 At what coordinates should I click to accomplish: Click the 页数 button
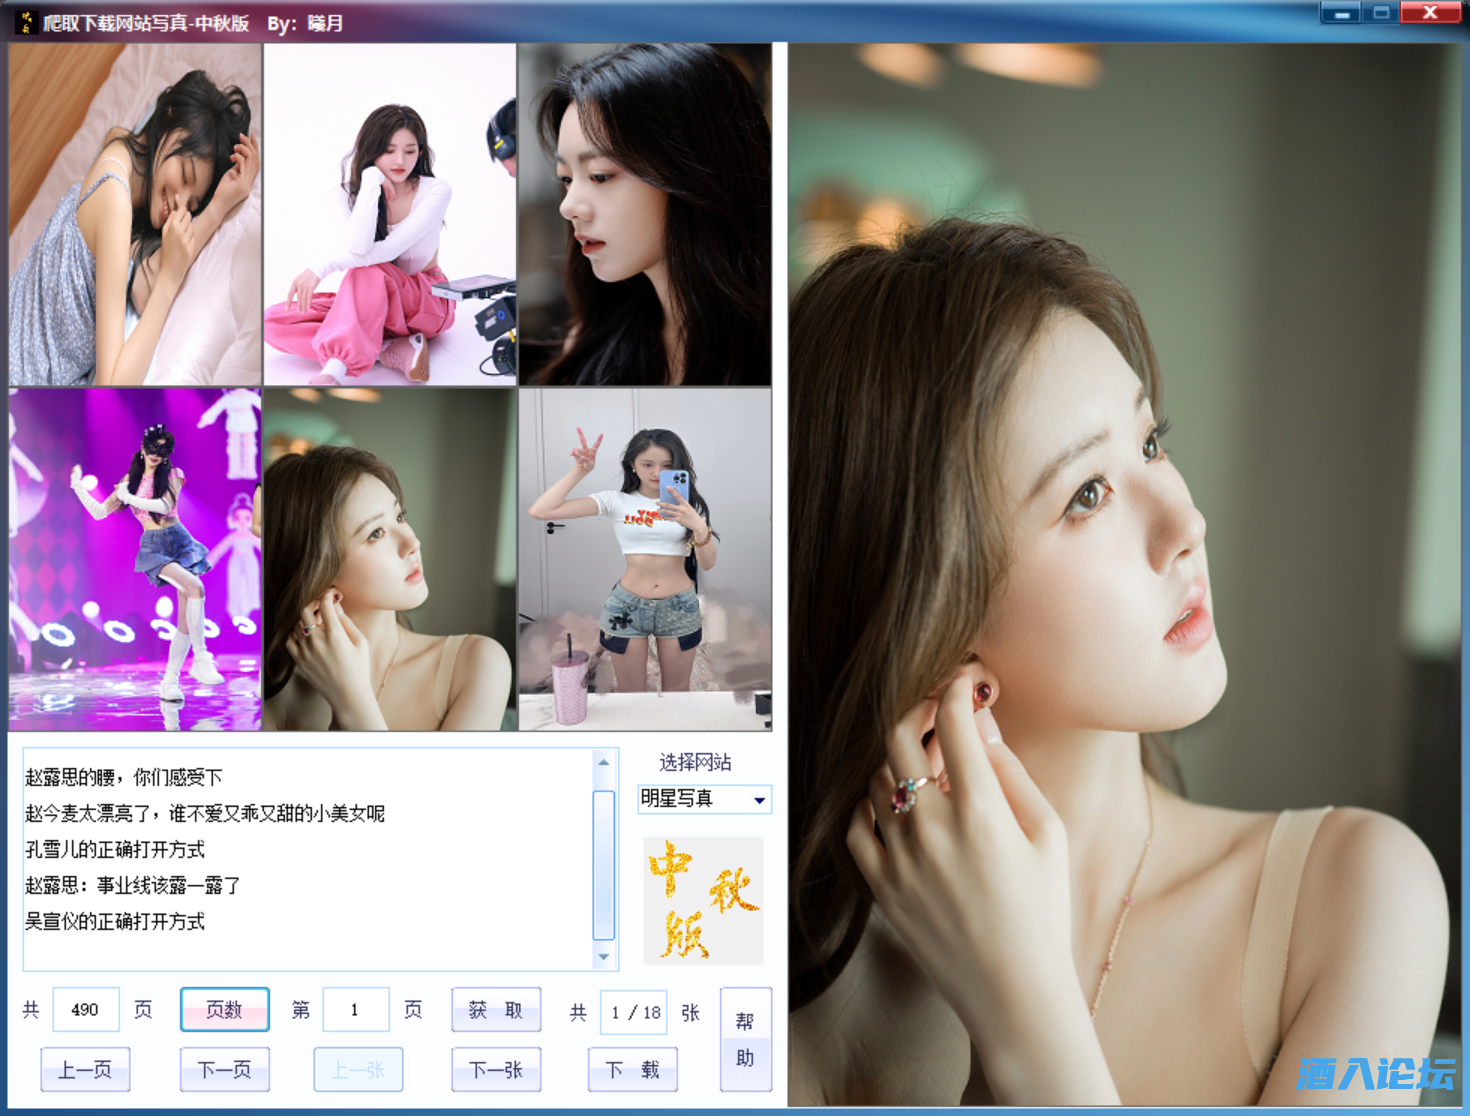pyautogui.click(x=225, y=1009)
